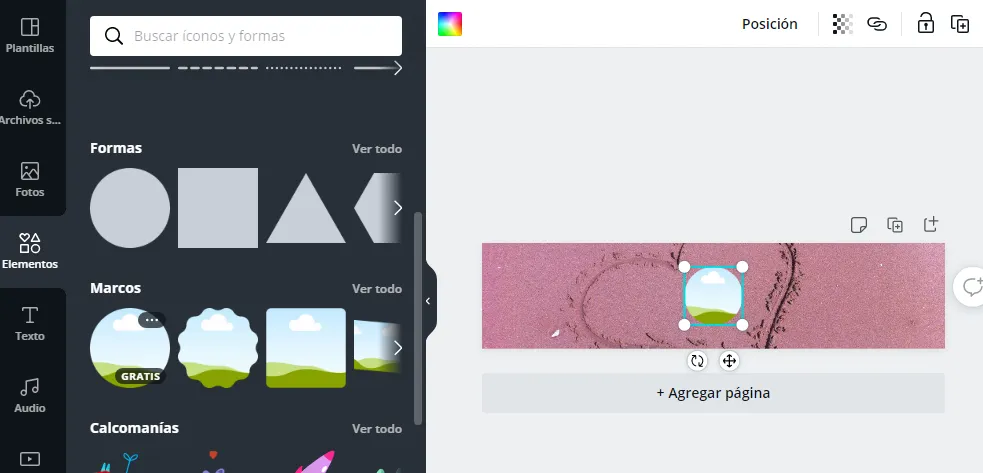Add the circle frame marked GRATIS
This screenshot has width=983, height=473.
point(130,348)
